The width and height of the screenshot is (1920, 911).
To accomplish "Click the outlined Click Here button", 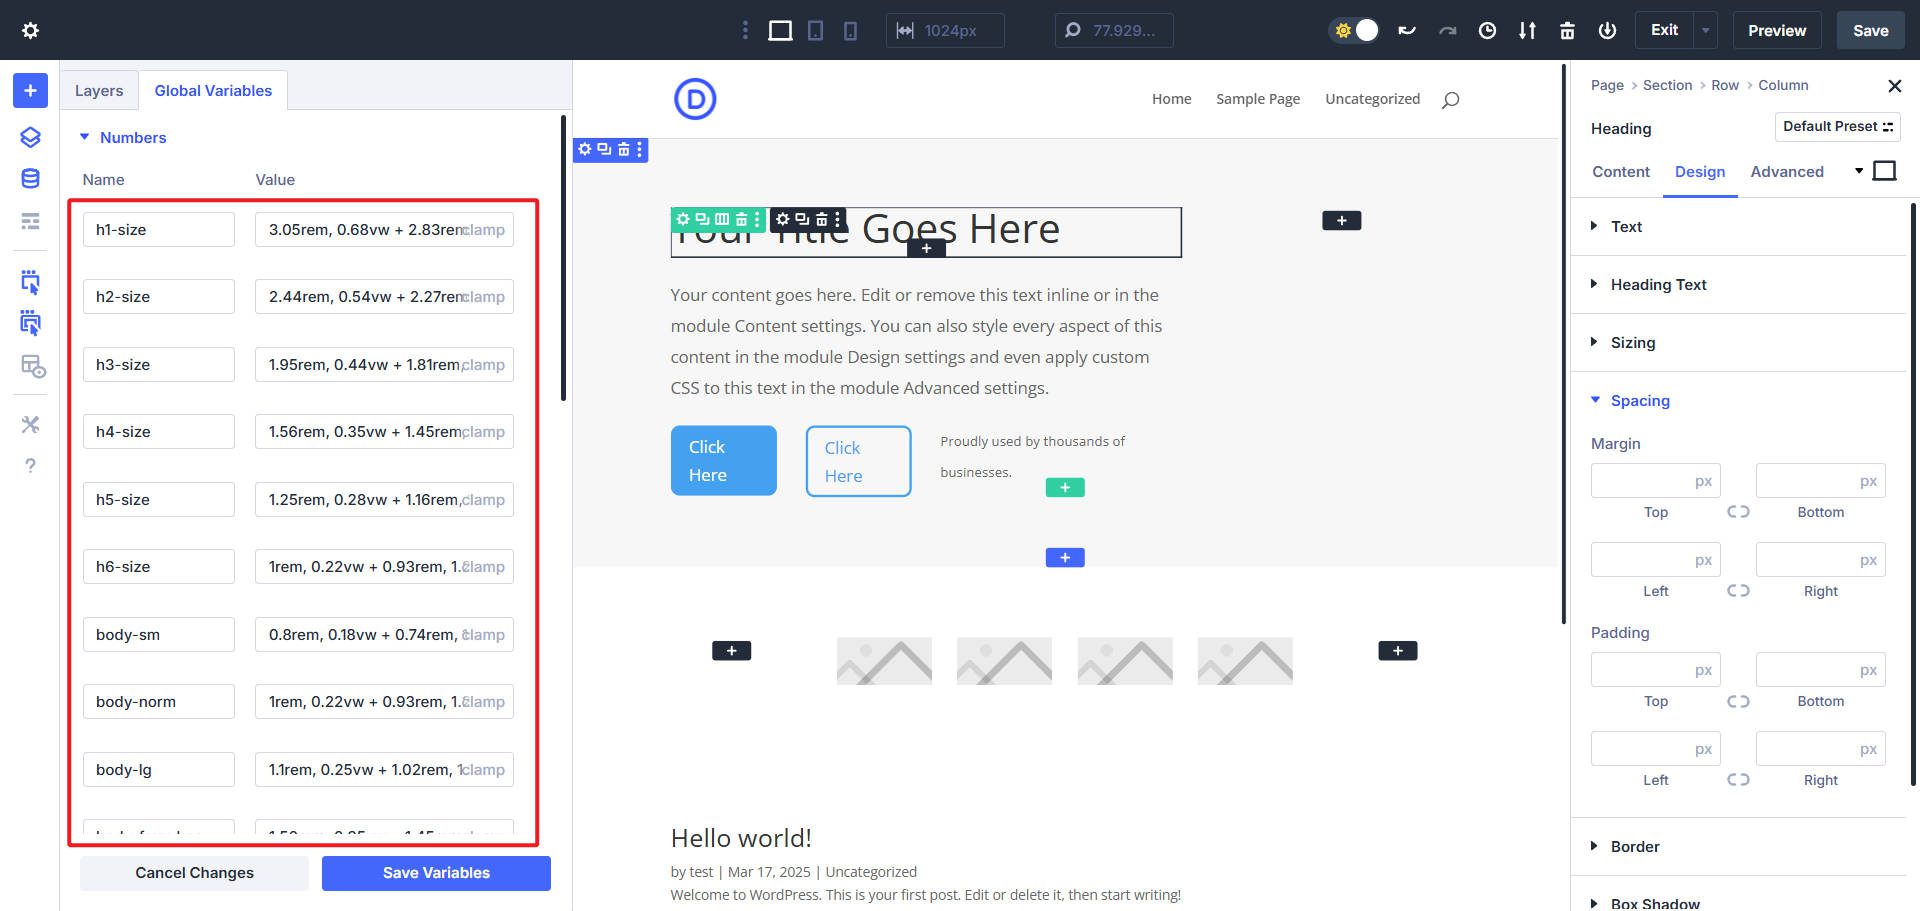I will pos(858,461).
